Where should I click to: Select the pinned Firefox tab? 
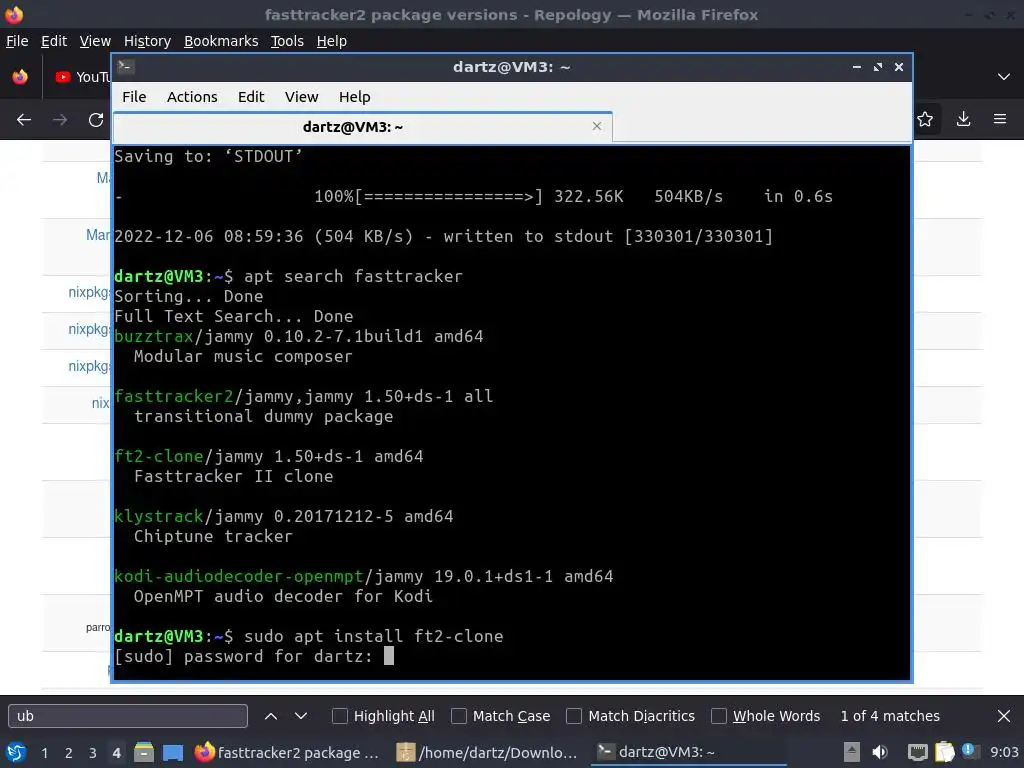click(x=20, y=76)
